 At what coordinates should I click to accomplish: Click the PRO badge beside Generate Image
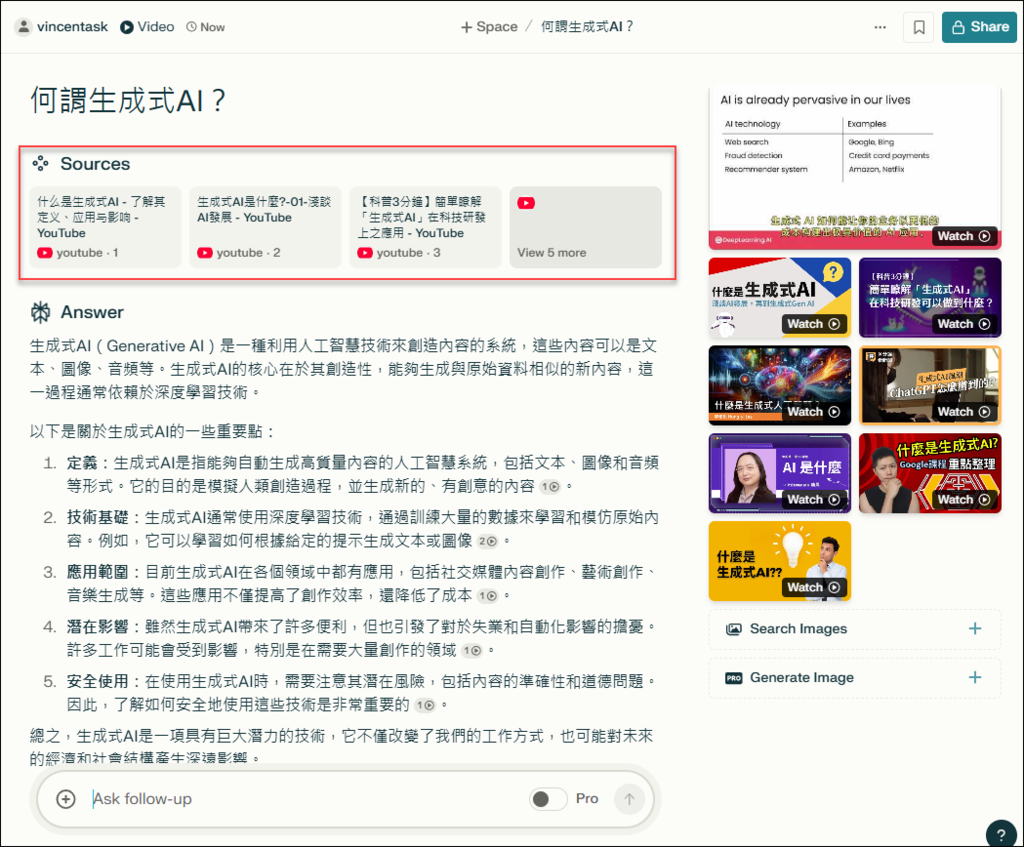[734, 679]
